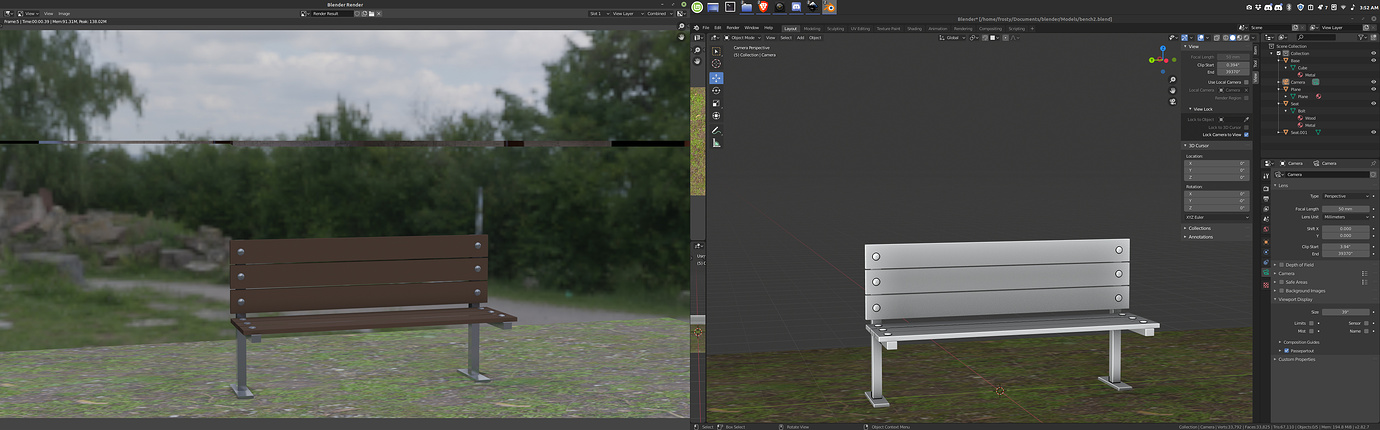The height and width of the screenshot is (430, 1380).
Task: Open the Image menu in render window
Action: tap(64, 14)
